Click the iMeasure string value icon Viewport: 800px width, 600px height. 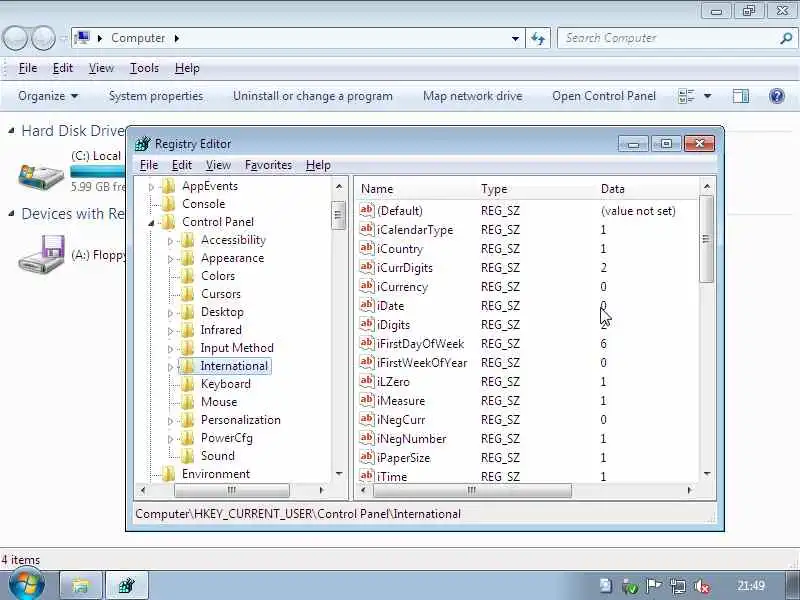tap(366, 400)
